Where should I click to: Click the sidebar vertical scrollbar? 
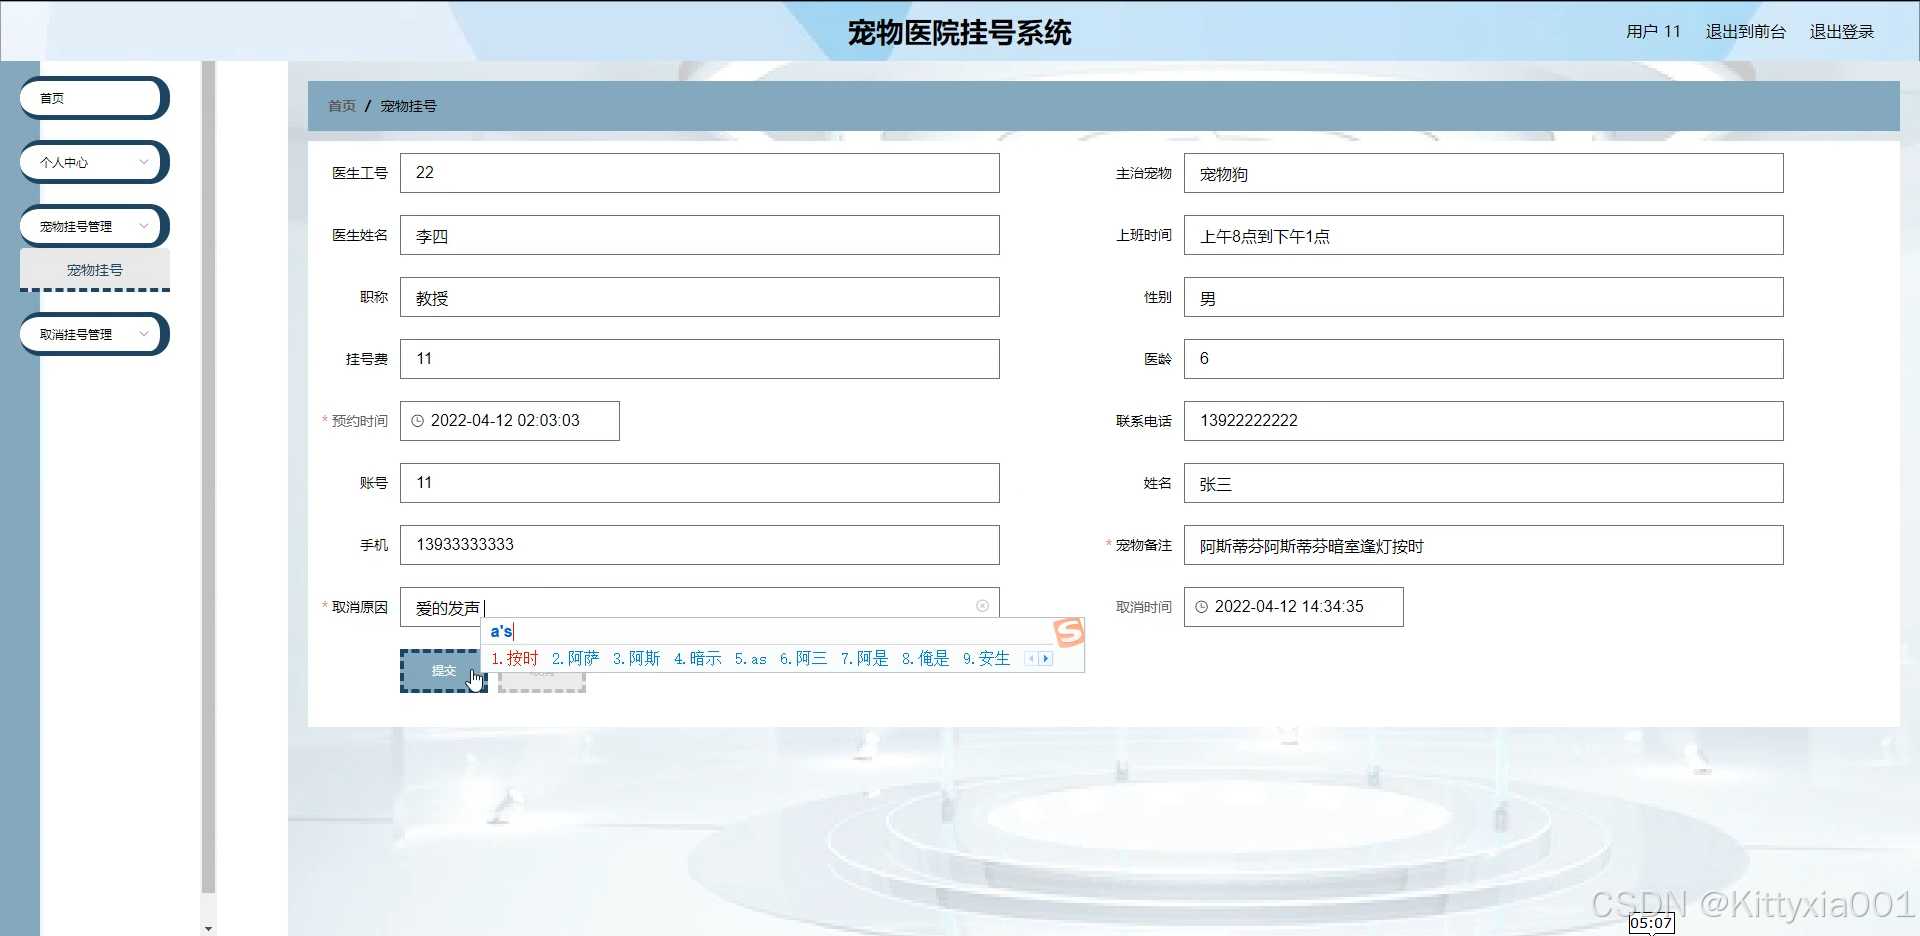click(x=208, y=480)
